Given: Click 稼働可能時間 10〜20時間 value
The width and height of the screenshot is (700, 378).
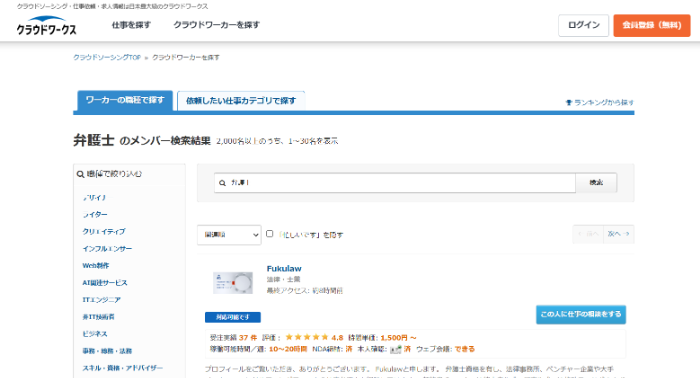Looking at the screenshot, I should [x=288, y=349].
